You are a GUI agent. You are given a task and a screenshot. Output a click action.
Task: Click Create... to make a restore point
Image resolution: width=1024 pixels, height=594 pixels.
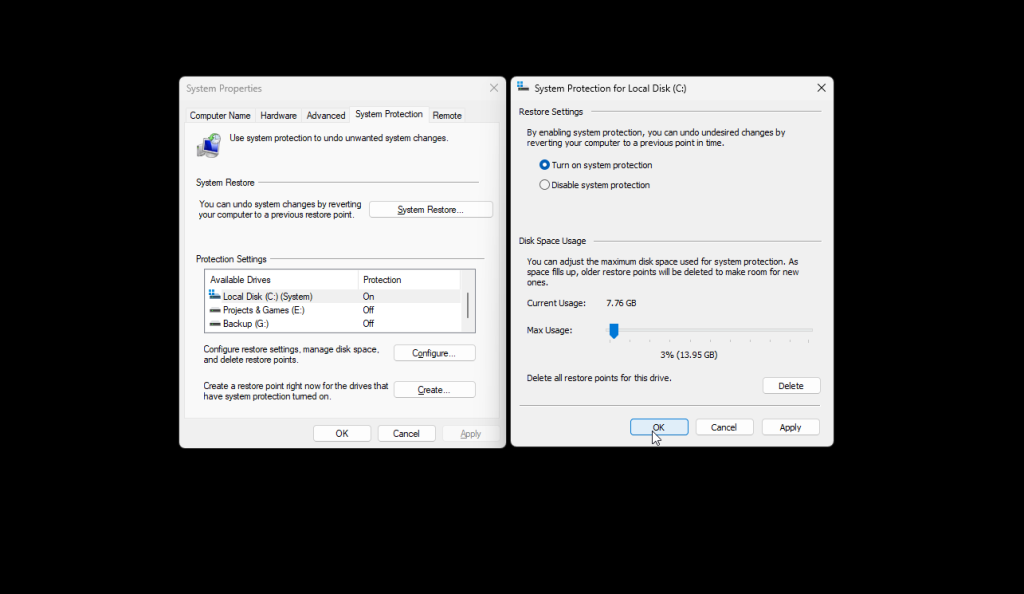click(434, 390)
